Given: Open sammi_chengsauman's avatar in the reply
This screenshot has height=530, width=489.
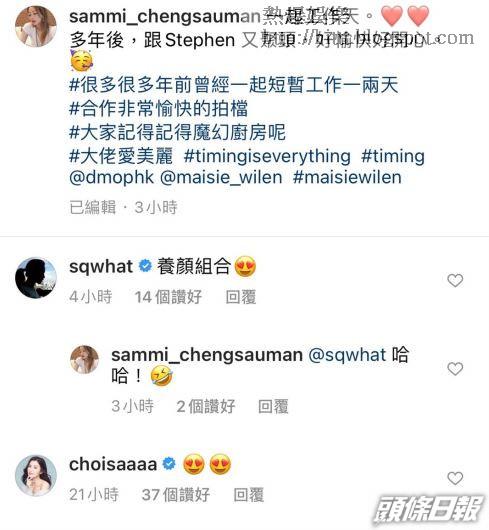Looking at the screenshot, I should tap(84, 359).
